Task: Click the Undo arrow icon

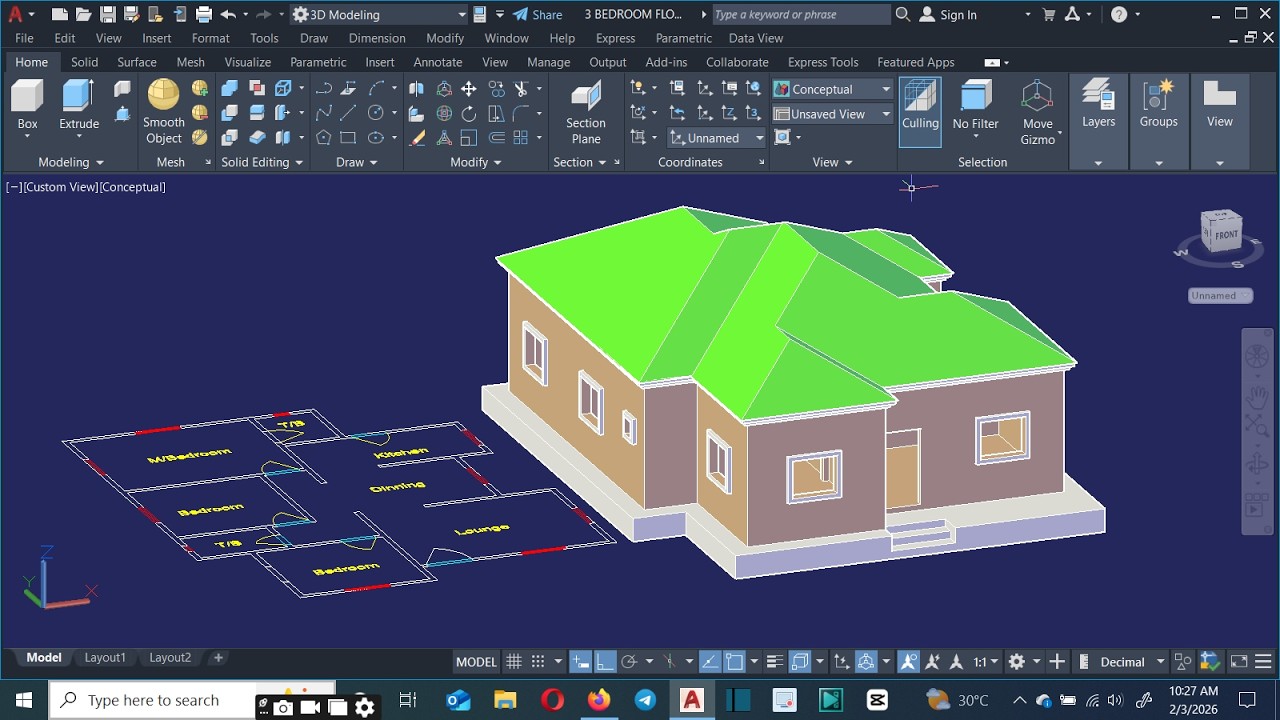Action: click(228, 14)
